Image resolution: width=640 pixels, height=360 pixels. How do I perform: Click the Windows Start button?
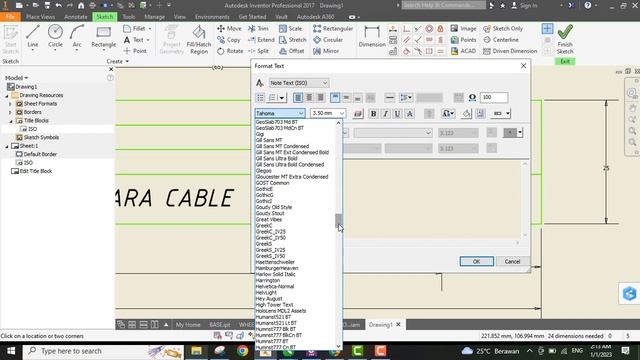[11, 351]
